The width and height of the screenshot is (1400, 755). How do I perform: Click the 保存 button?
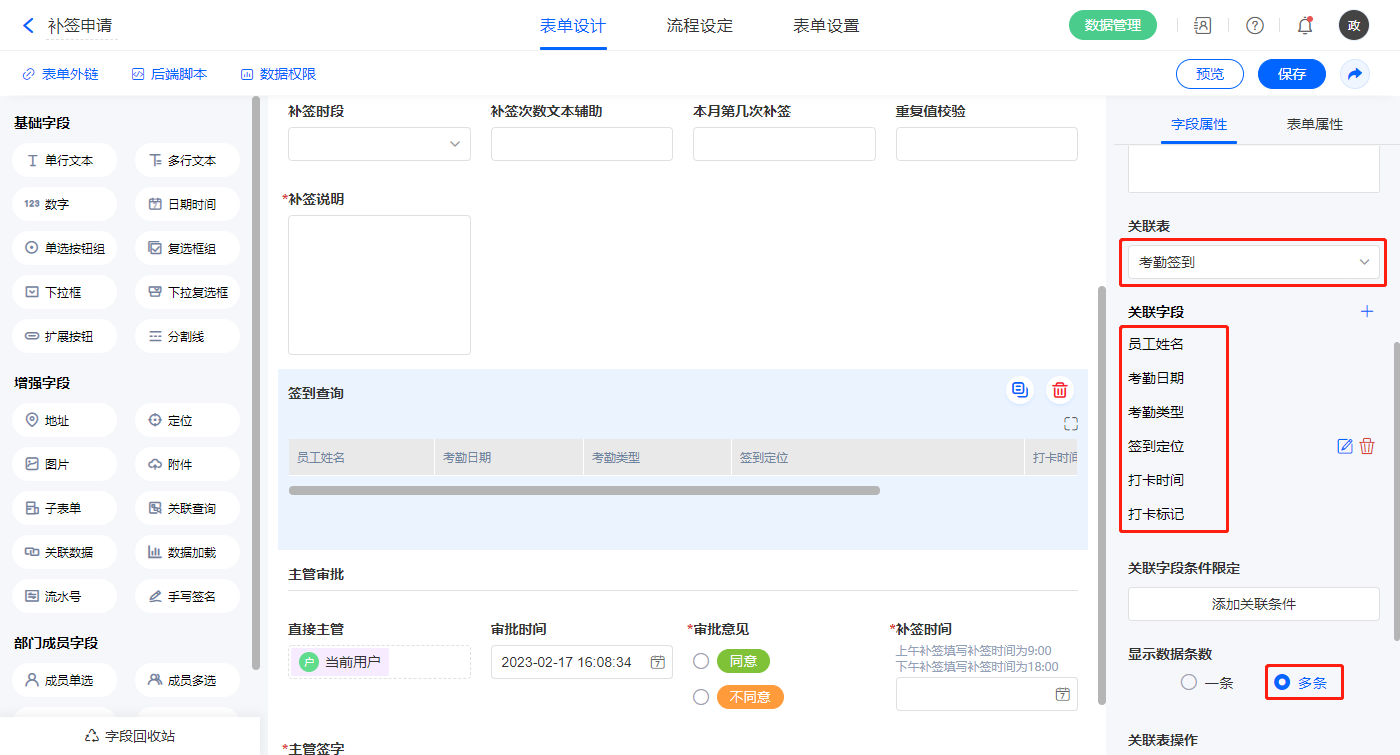(x=1291, y=74)
